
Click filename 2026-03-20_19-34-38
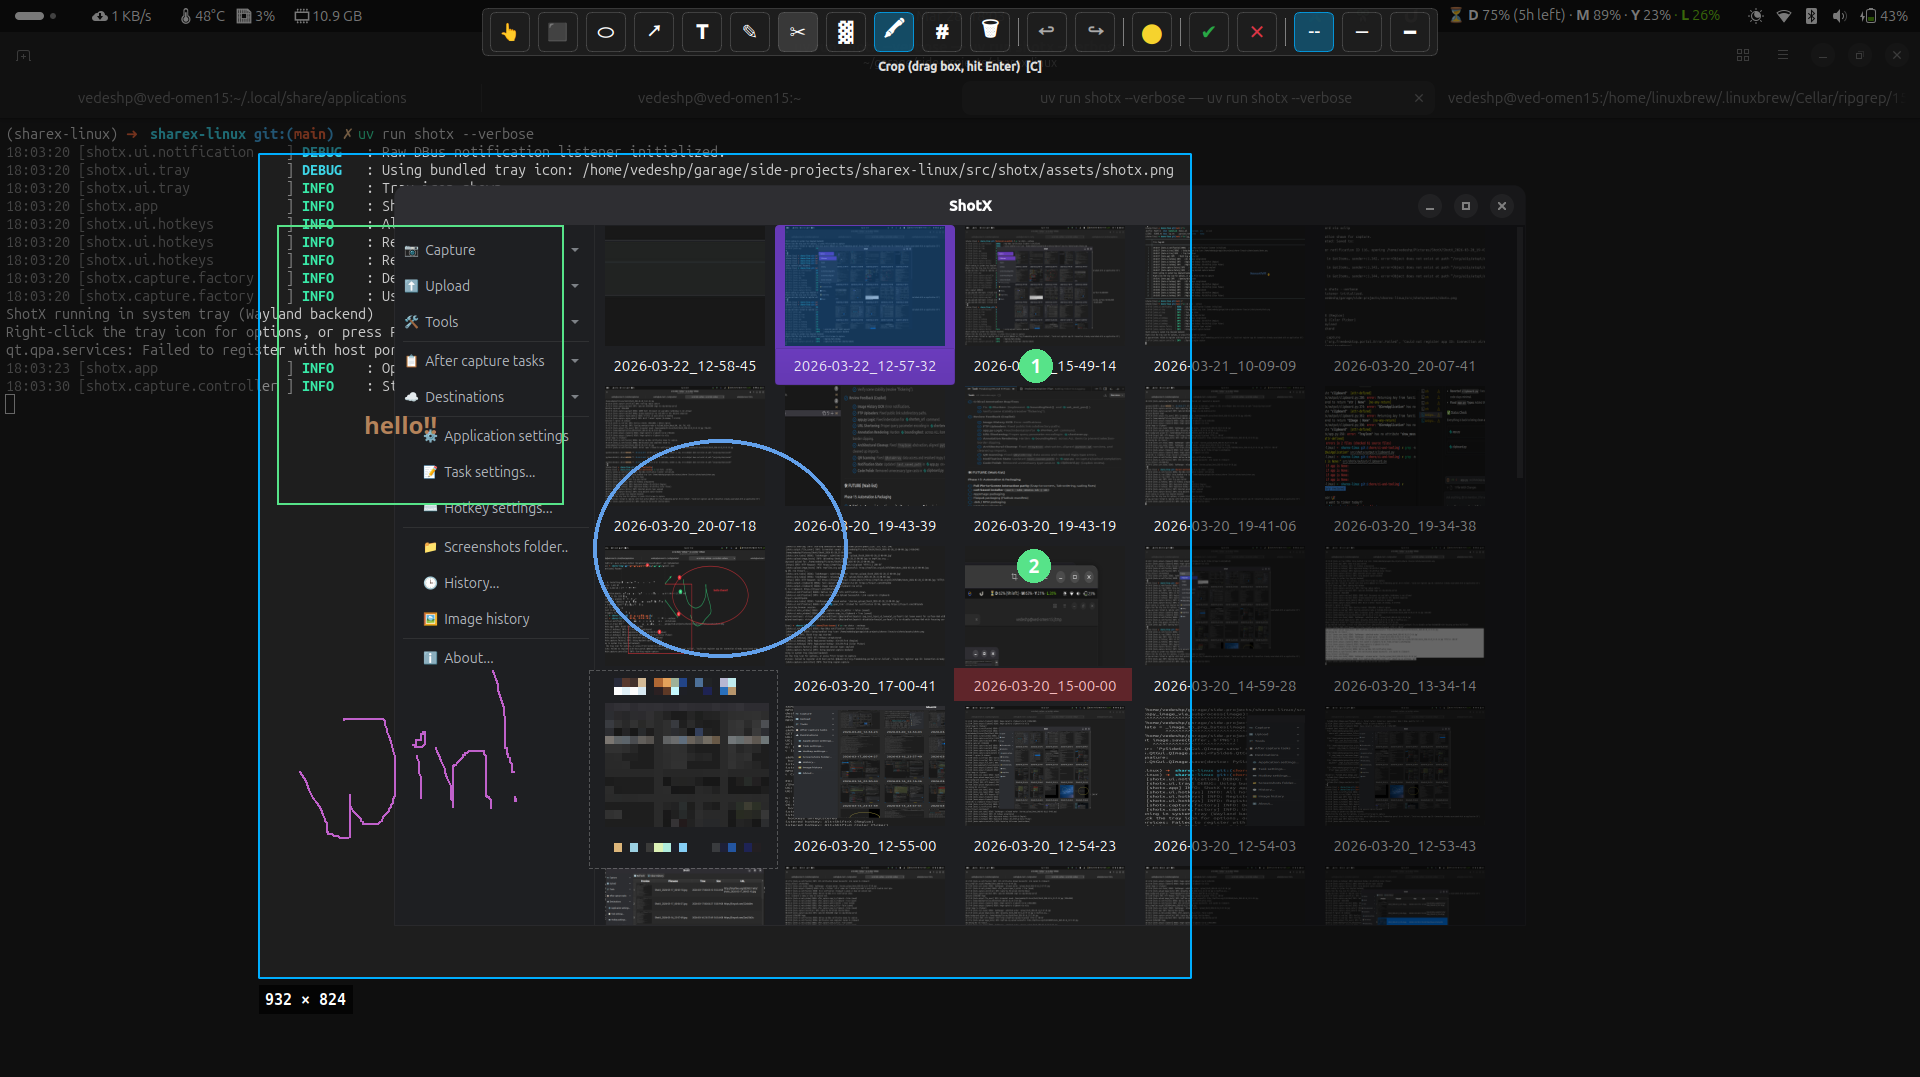(x=1405, y=526)
